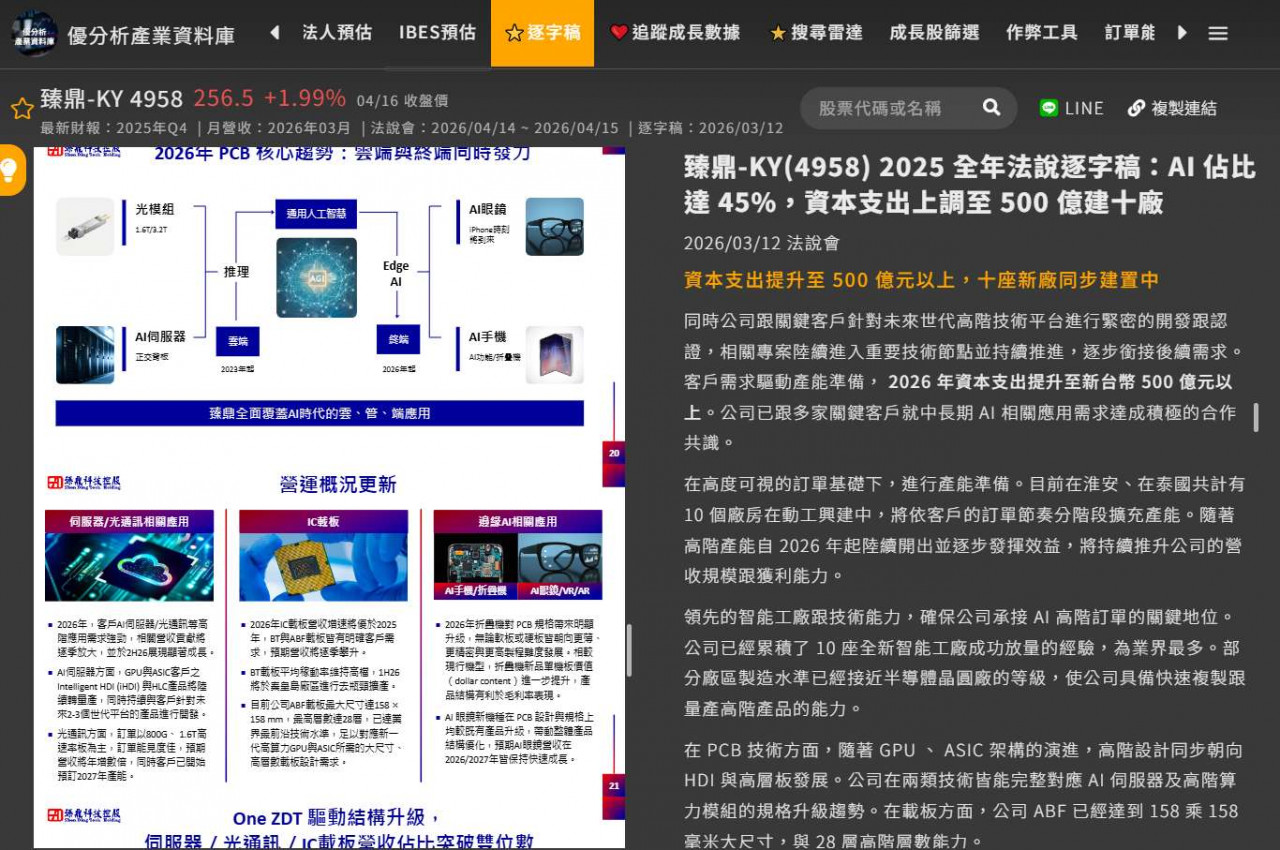Toggle the favorite star beside 臻鼎-KY 4958

[21, 108]
